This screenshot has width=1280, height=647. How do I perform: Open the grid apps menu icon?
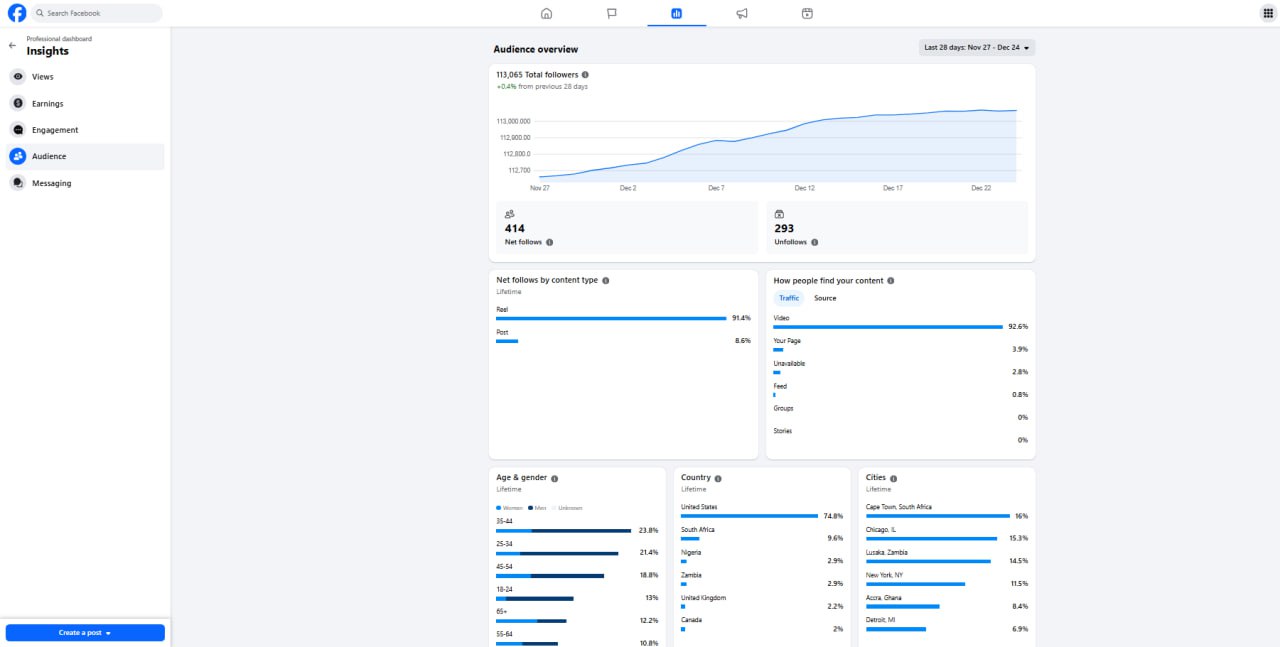[1268, 13]
